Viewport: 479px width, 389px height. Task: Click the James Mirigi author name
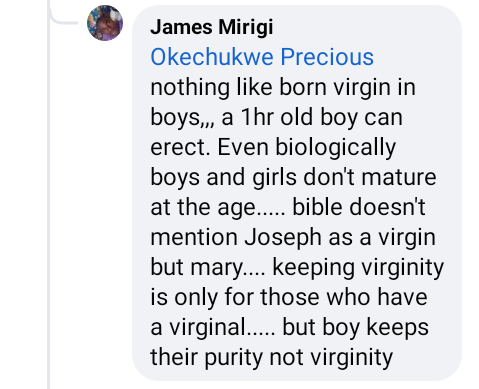tap(212, 27)
